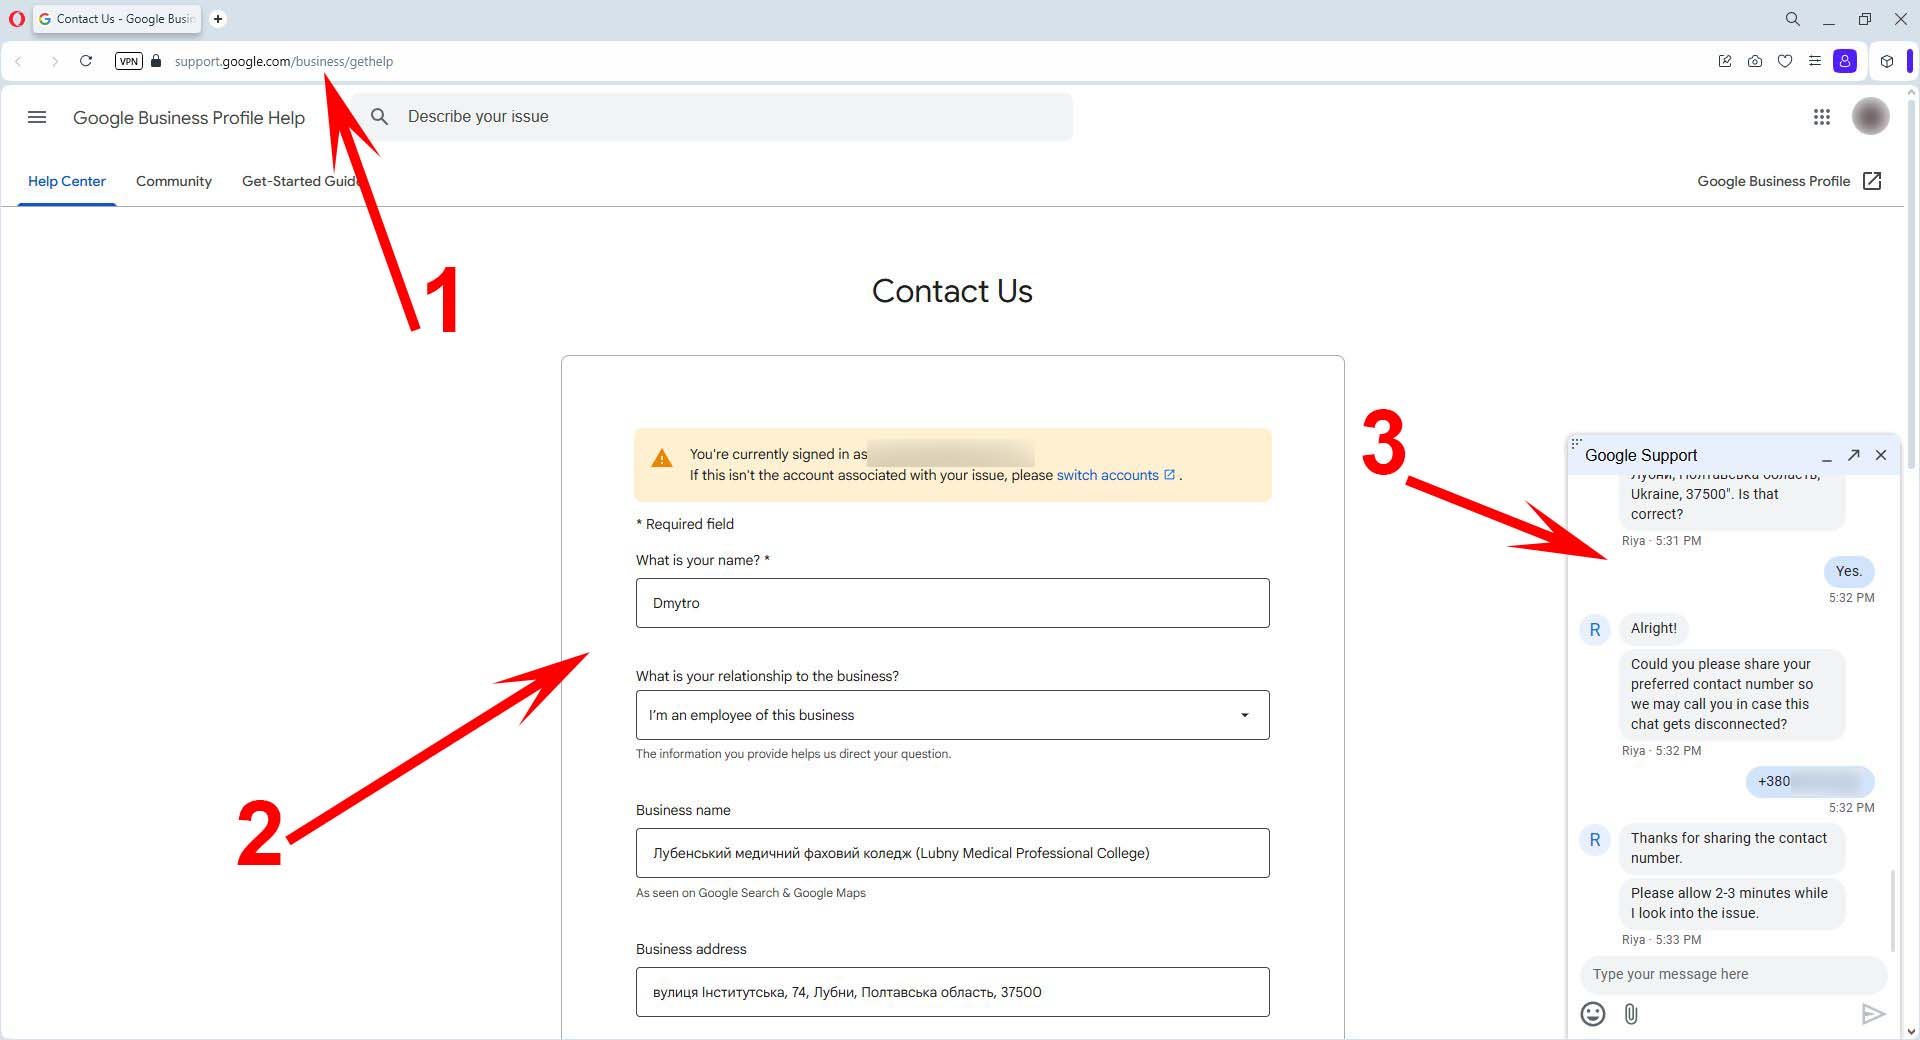
Task: Open the browser tab search icon
Action: 1792,18
